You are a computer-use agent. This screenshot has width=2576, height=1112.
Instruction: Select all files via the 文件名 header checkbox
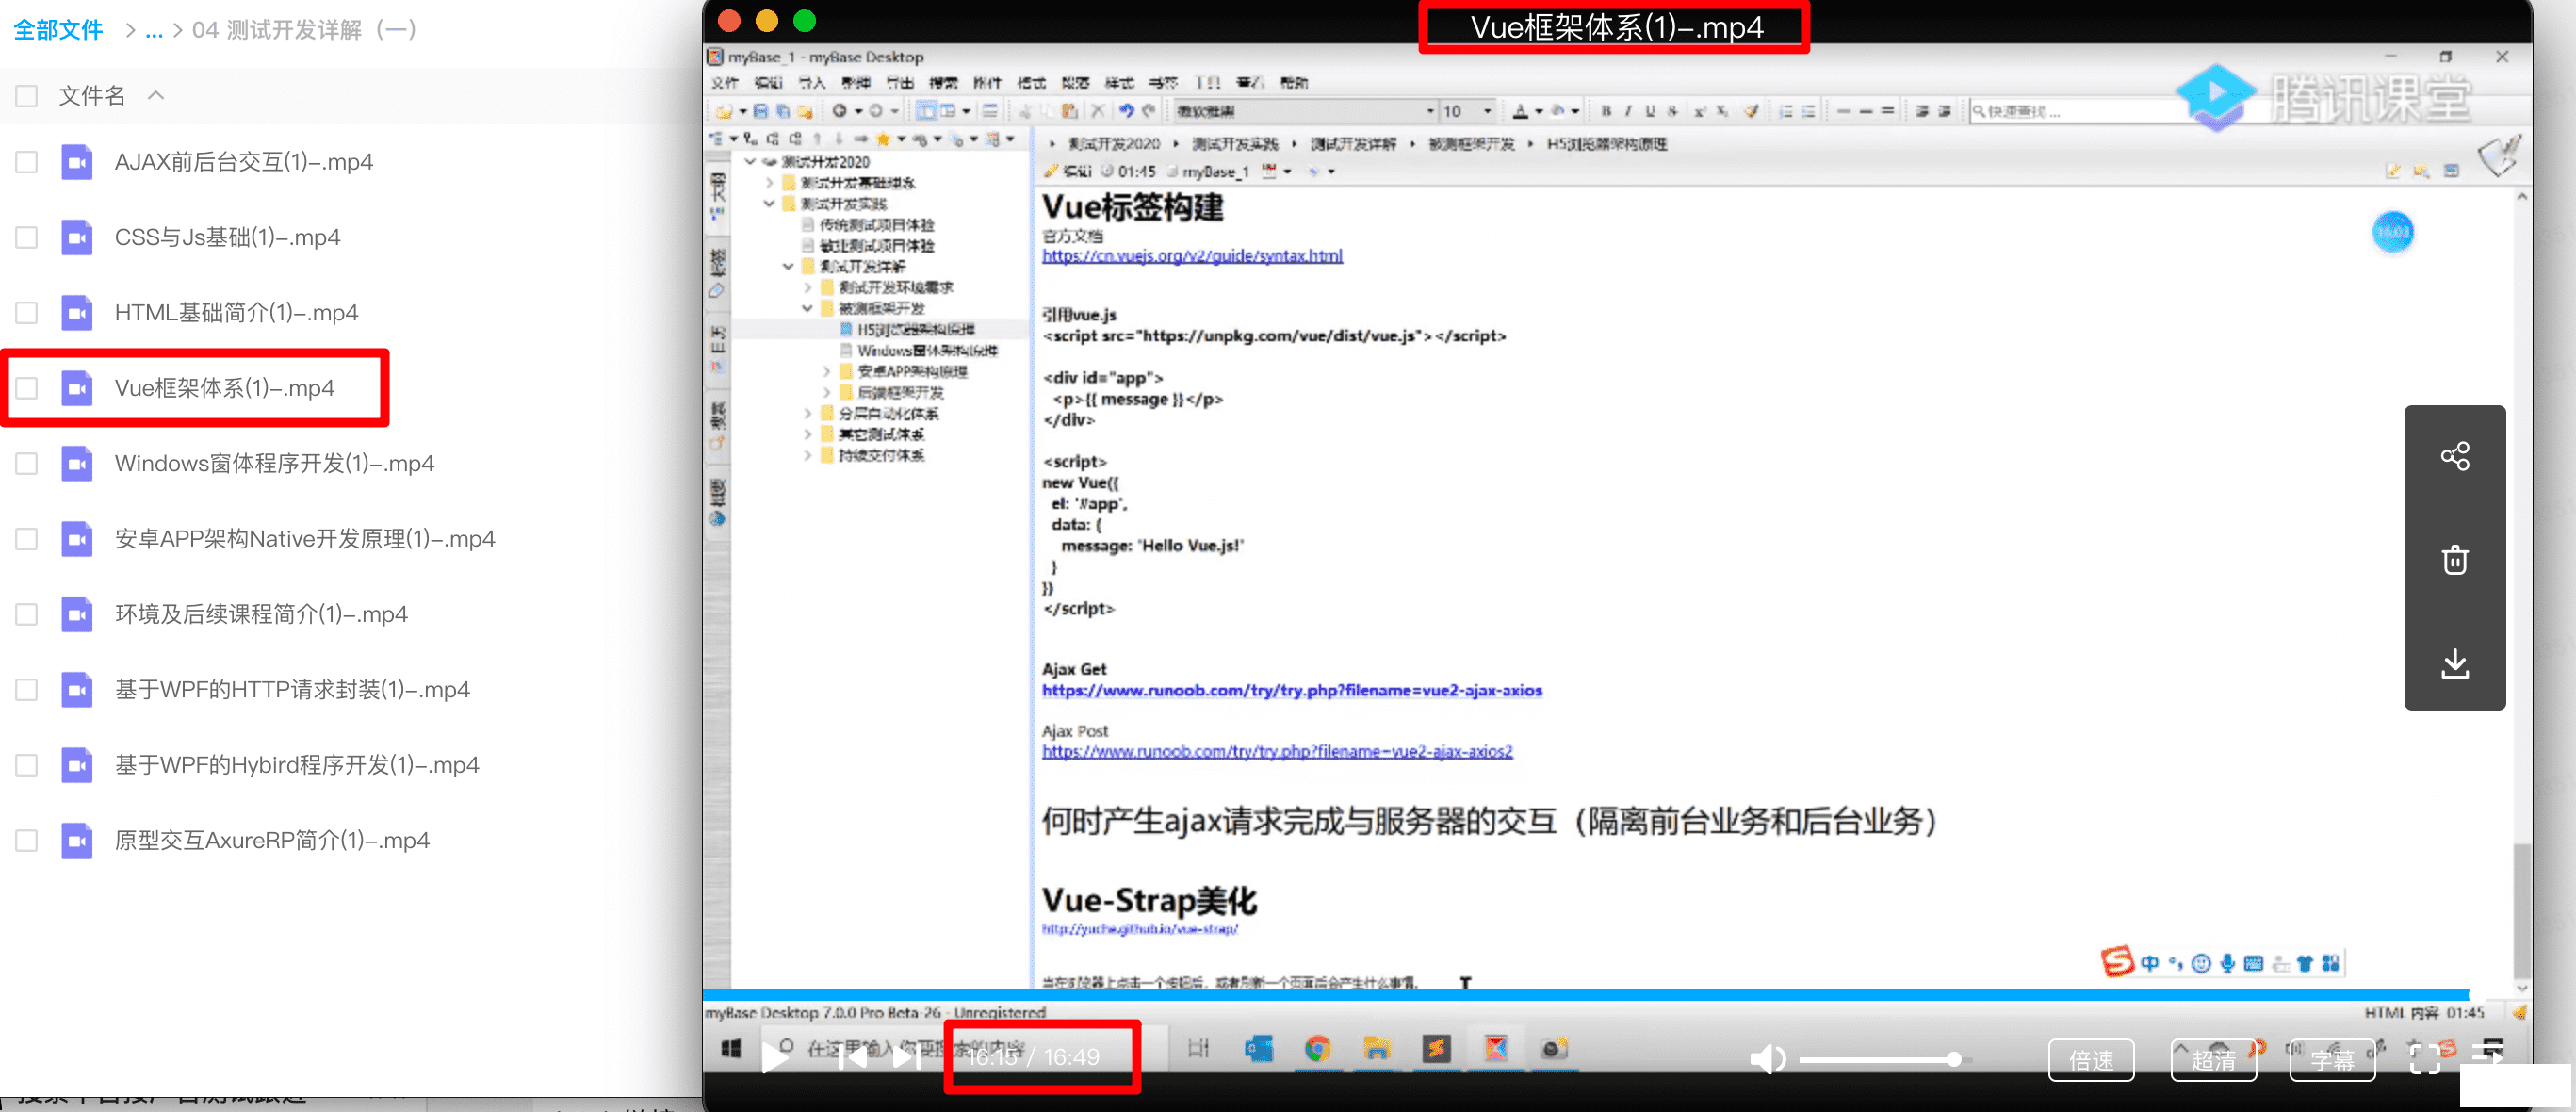pyautogui.click(x=27, y=96)
